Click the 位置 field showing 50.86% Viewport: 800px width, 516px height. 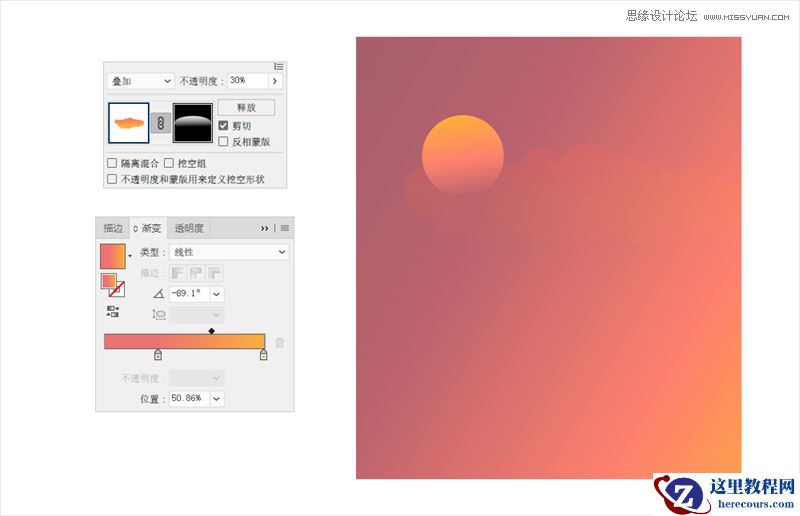click(189, 398)
